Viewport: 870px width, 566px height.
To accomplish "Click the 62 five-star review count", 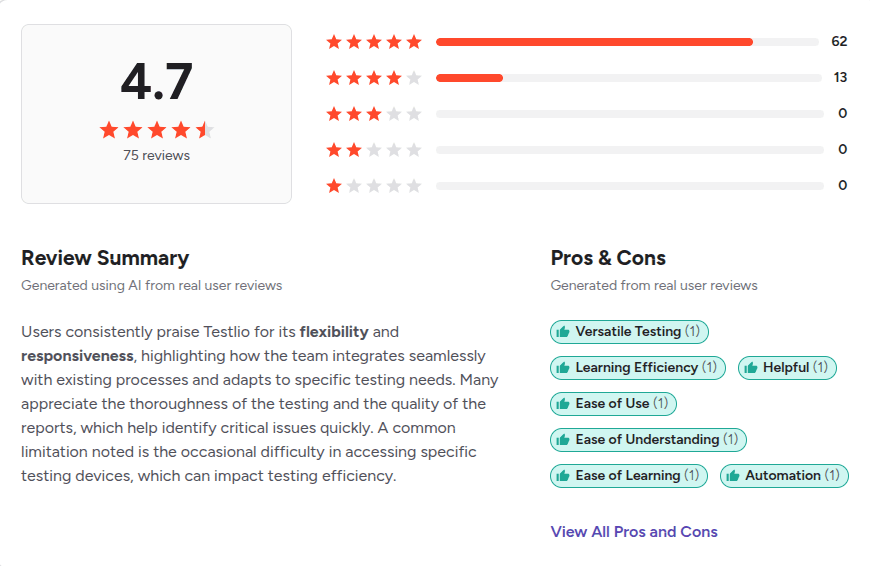I will pos(839,42).
